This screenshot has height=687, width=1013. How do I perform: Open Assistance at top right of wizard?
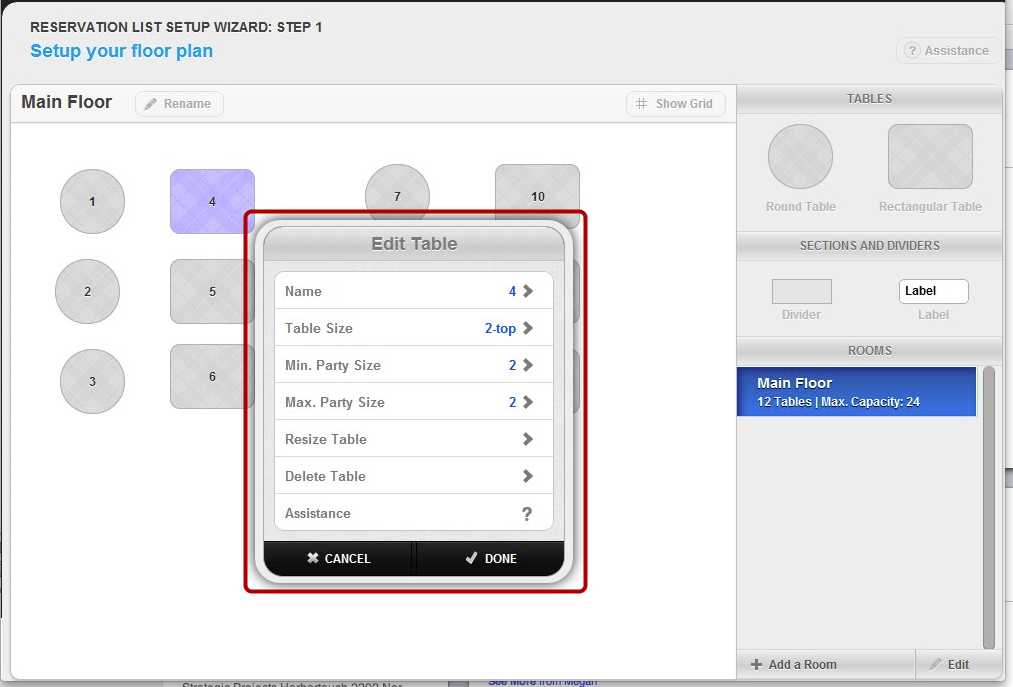(x=948, y=50)
